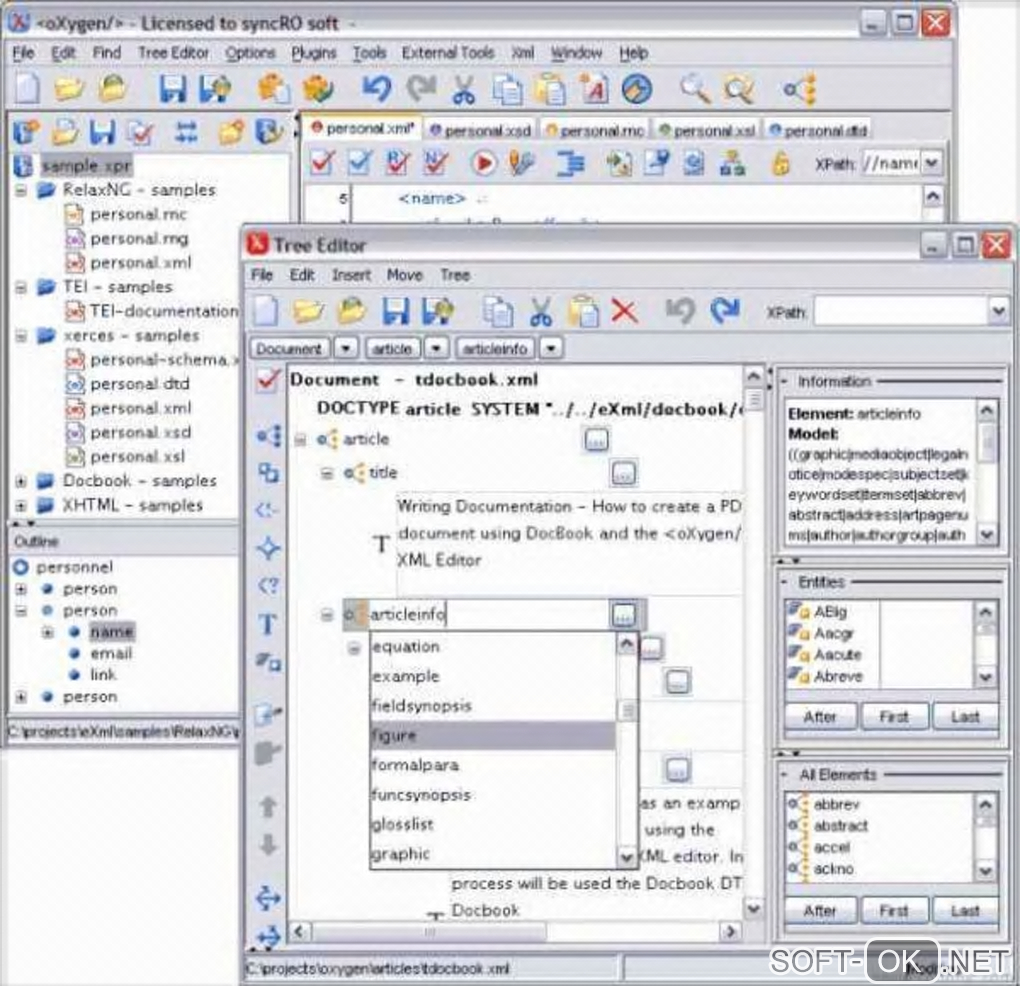Select the sample.xpr project root
This screenshot has height=986, width=1020.
(87, 166)
